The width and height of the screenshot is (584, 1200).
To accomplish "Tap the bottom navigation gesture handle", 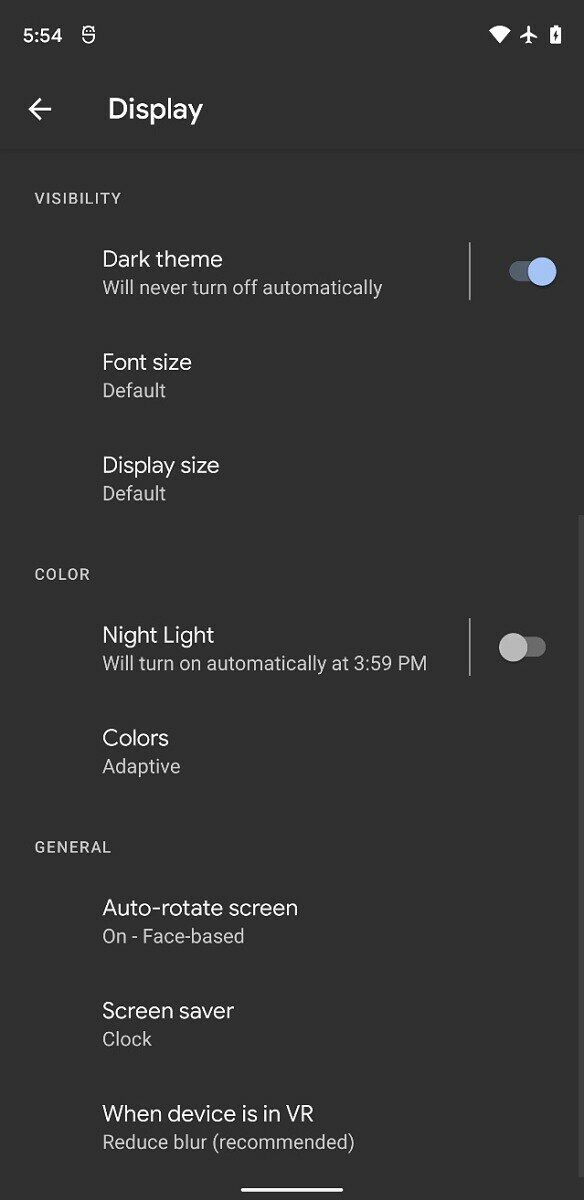I will pos(292,1190).
